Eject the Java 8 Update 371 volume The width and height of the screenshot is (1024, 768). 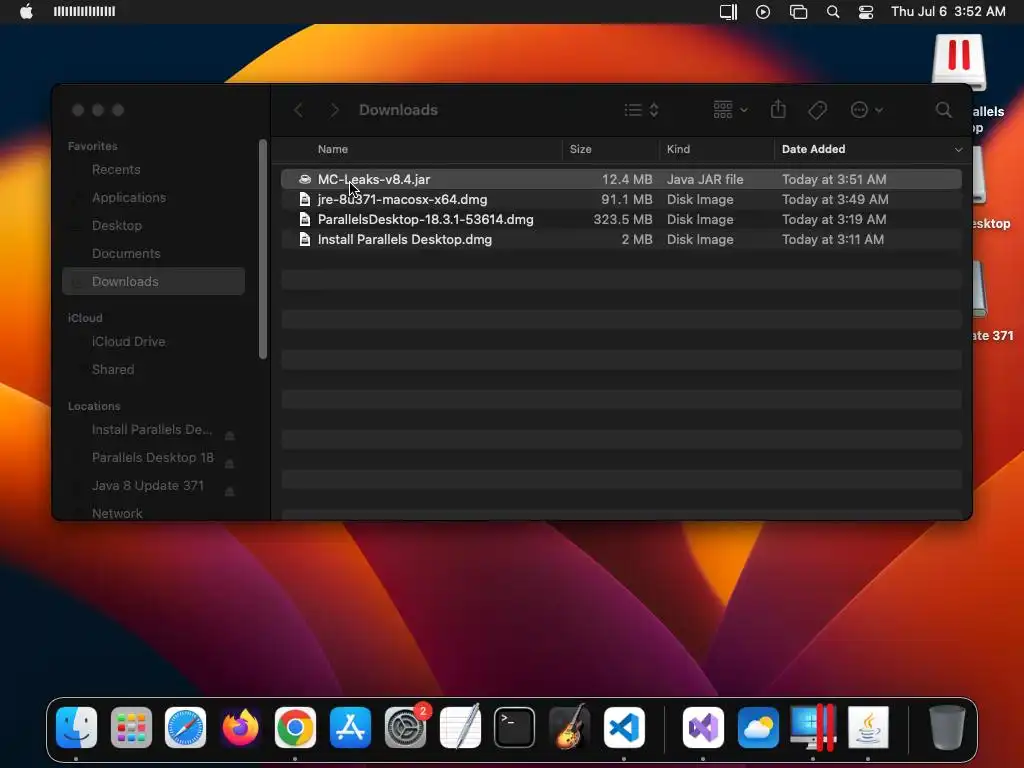tap(230, 491)
